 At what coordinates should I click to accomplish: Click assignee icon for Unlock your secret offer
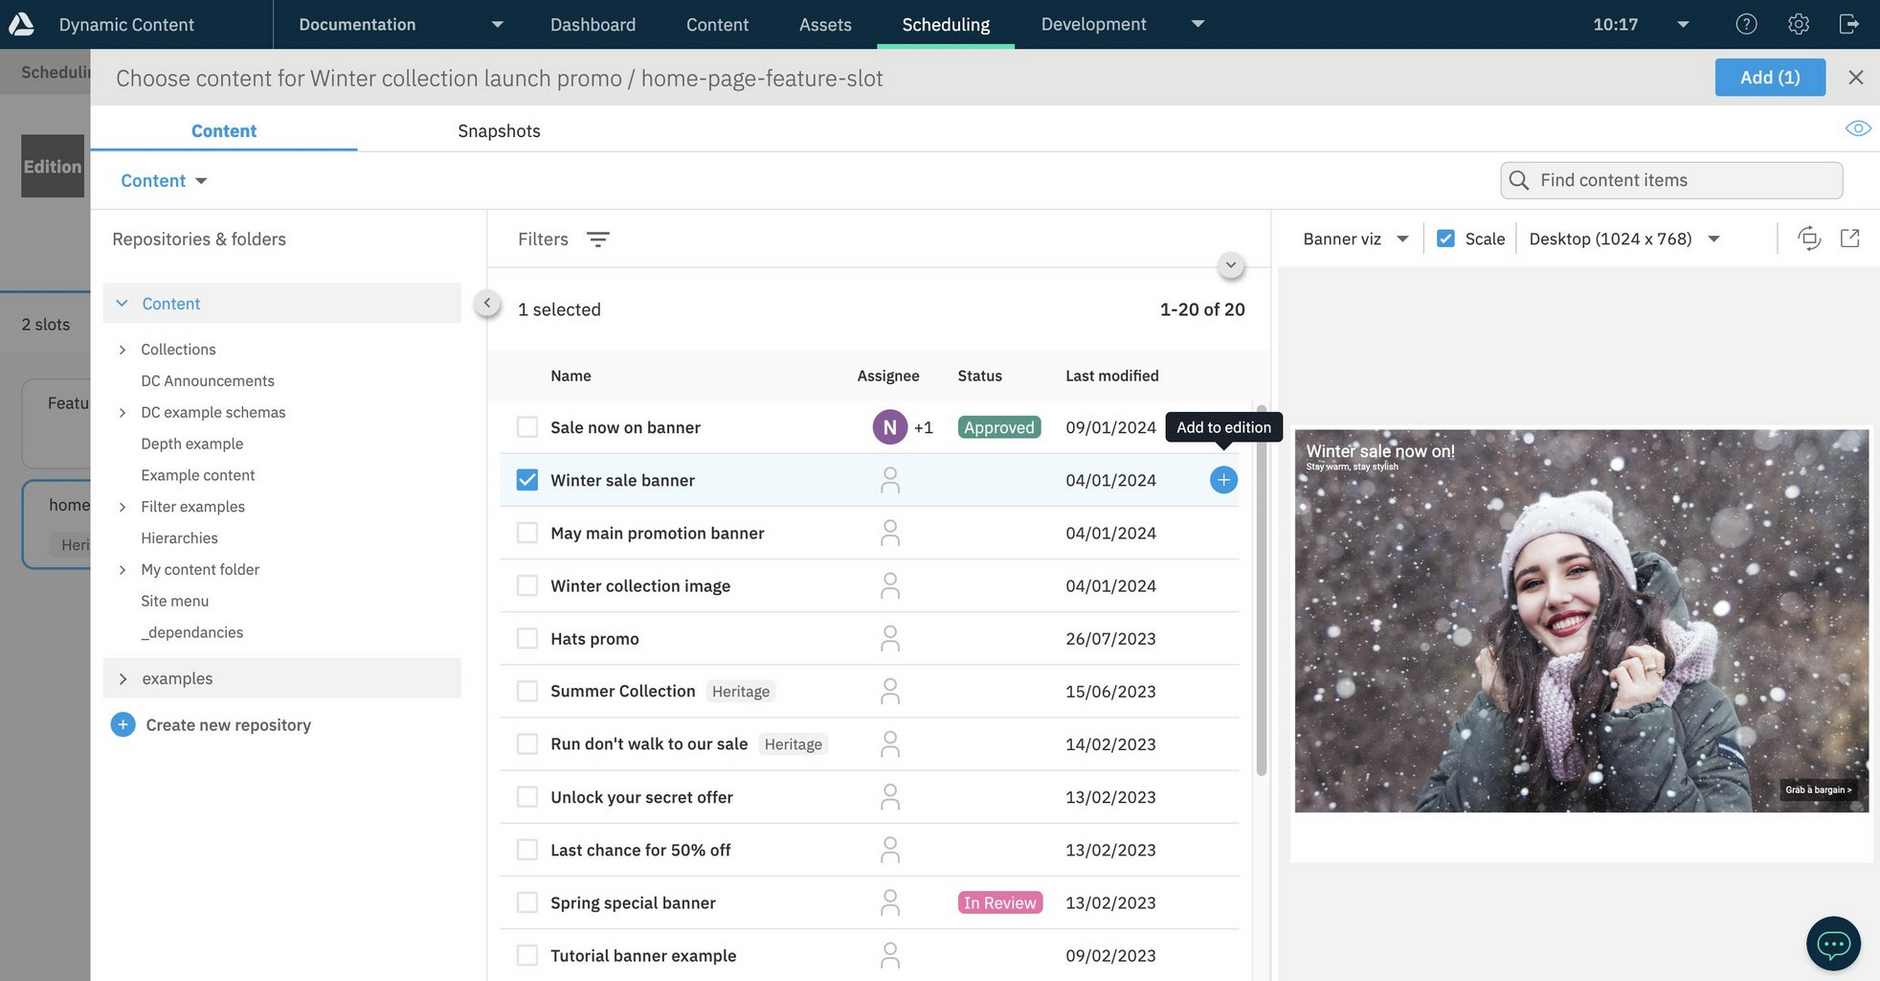coord(890,797)
